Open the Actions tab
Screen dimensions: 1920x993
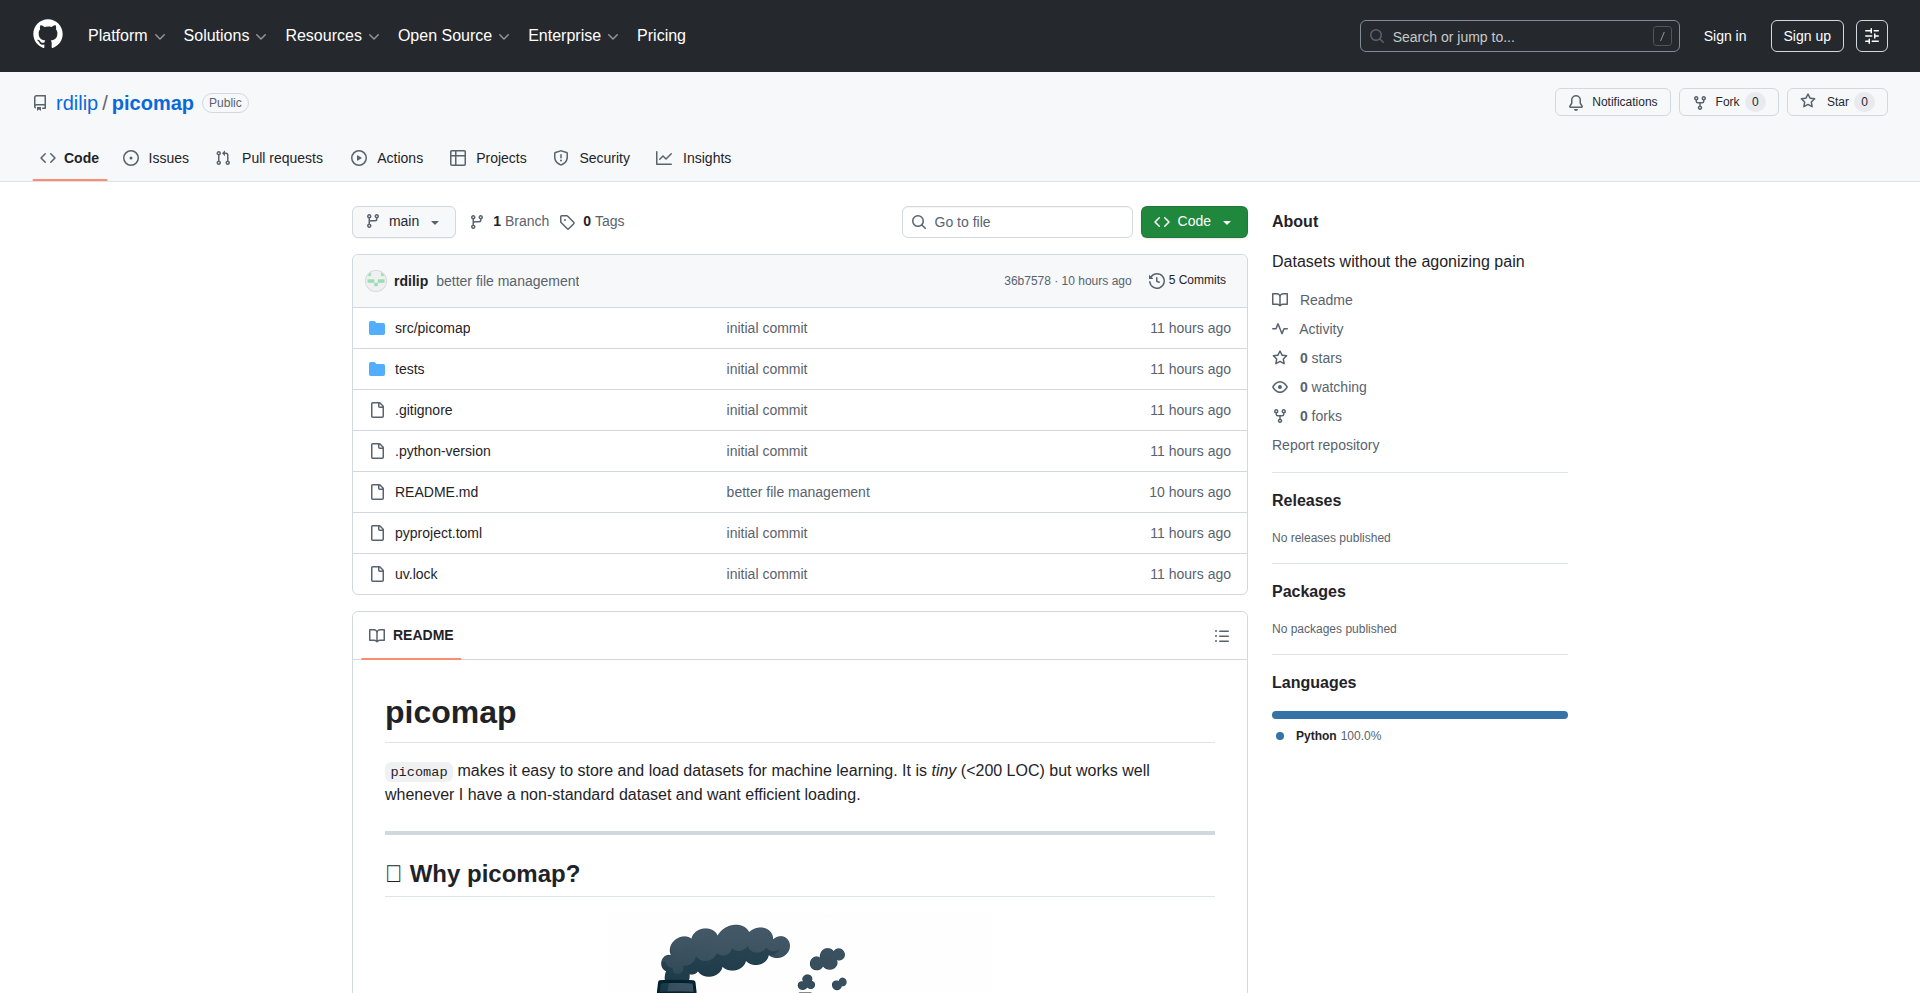(x=387, y=158)
